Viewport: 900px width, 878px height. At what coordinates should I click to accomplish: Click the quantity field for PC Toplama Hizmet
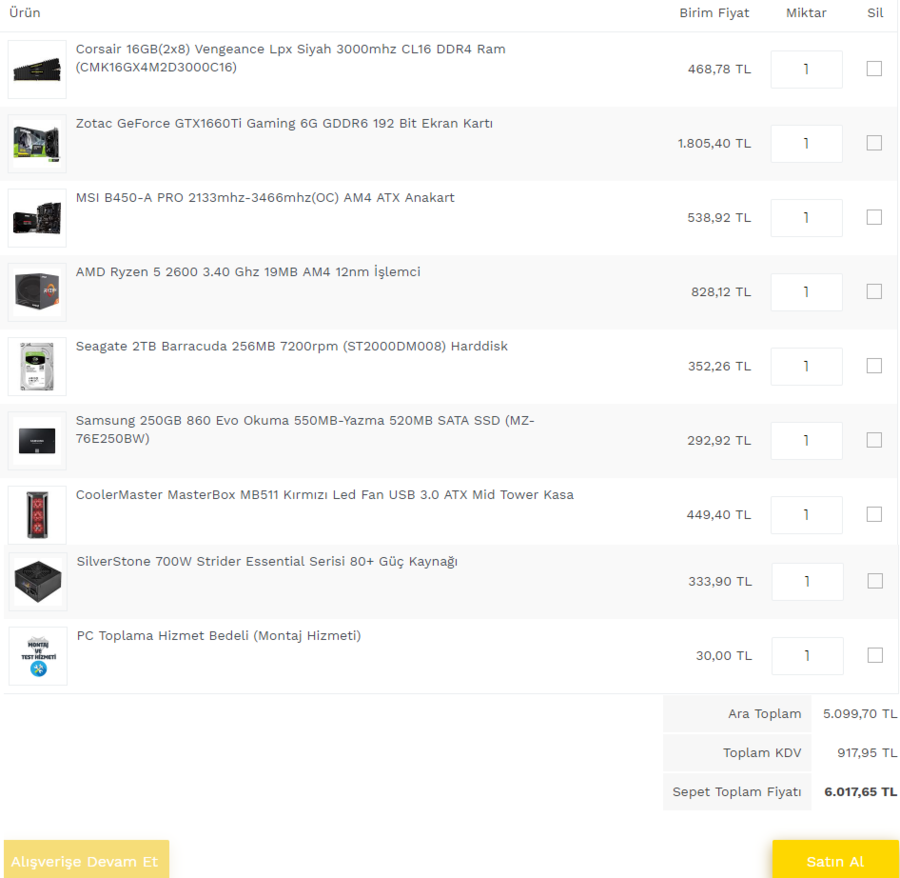(808, 656)
